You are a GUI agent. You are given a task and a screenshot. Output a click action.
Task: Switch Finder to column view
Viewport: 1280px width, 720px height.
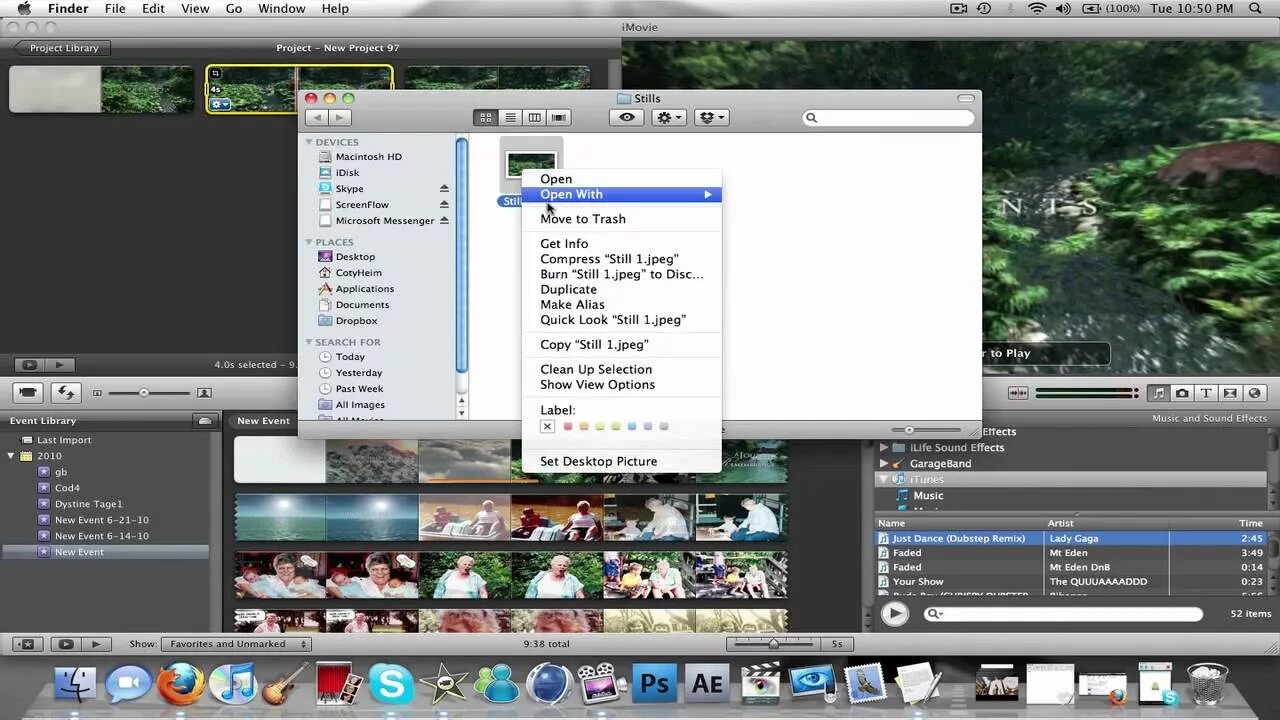pyautogui.click(x=534, y=117)
